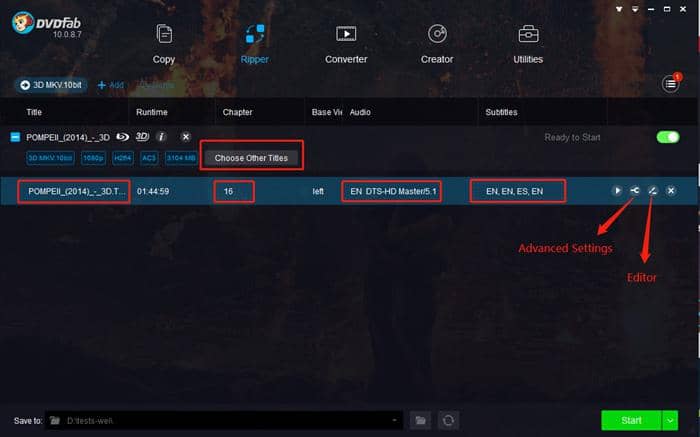Click the Chapter column header
Image resolution: width=700 pixels, height=437 pixels.
coord(238,112)
